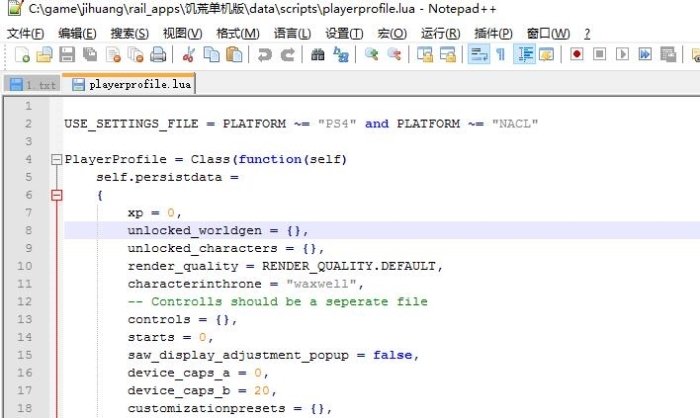Click on RENDER_QUALITY.DEFAULT text
The width and height of the screenshot is (700, 418).
(x=349, y=266)
